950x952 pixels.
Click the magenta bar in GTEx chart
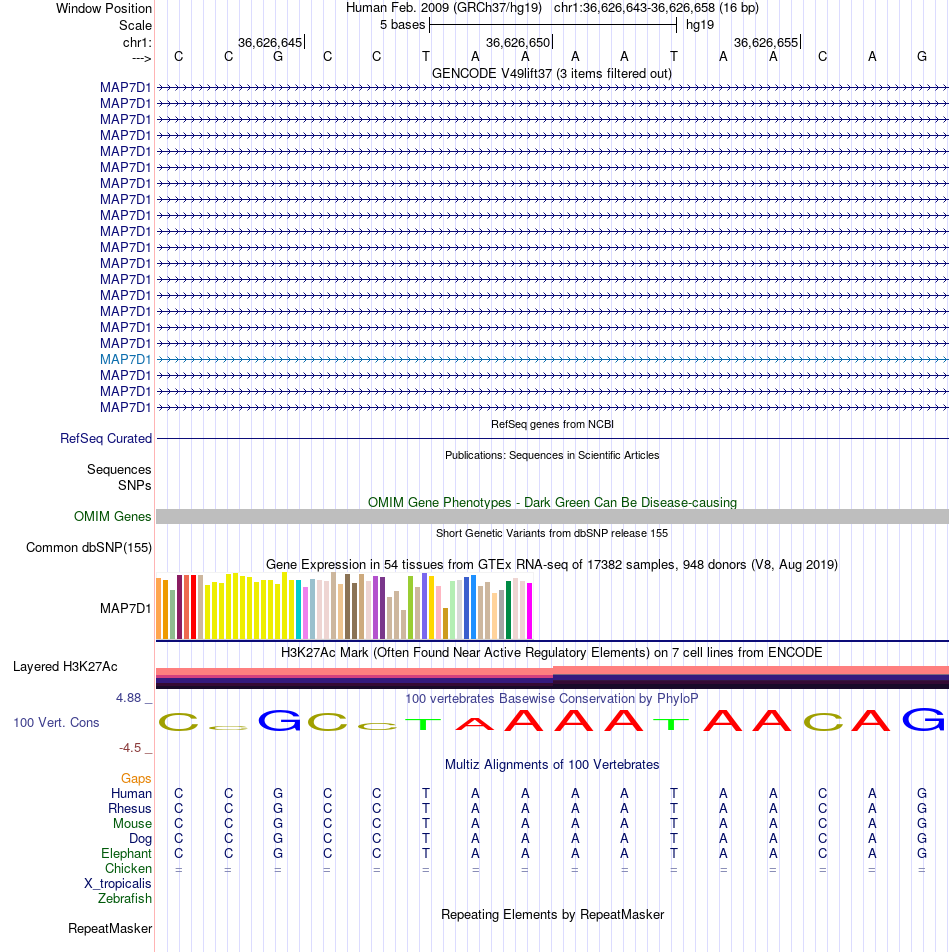[x=529, y=611]
